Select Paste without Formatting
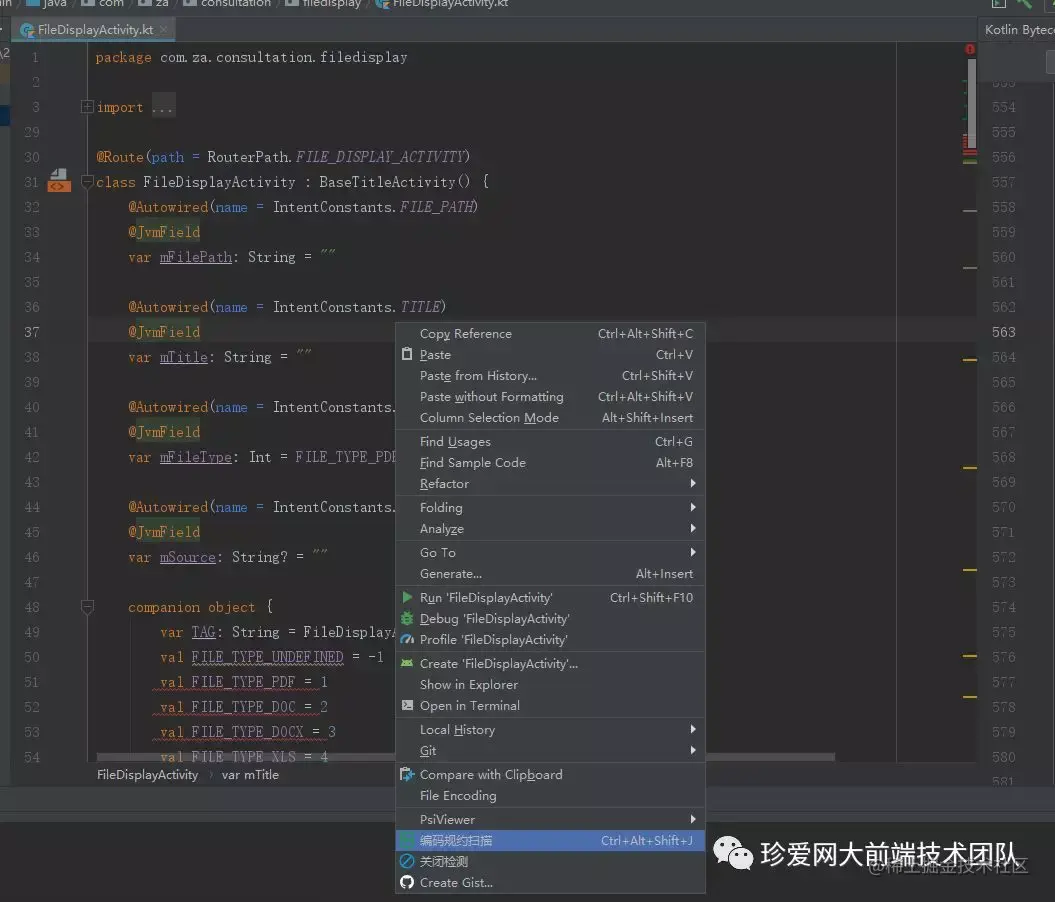Screen dimensions: 1055x902 tap(550, 397)
